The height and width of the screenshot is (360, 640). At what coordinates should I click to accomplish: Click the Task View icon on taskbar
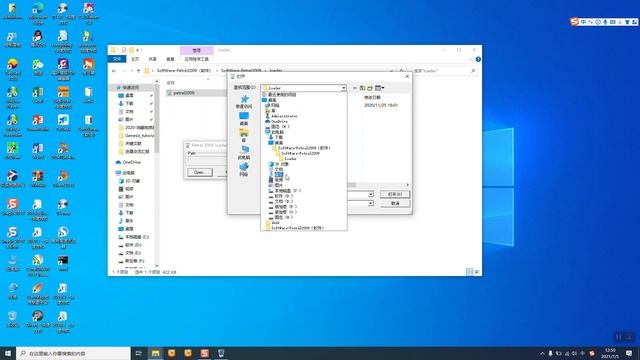point(139,353)
